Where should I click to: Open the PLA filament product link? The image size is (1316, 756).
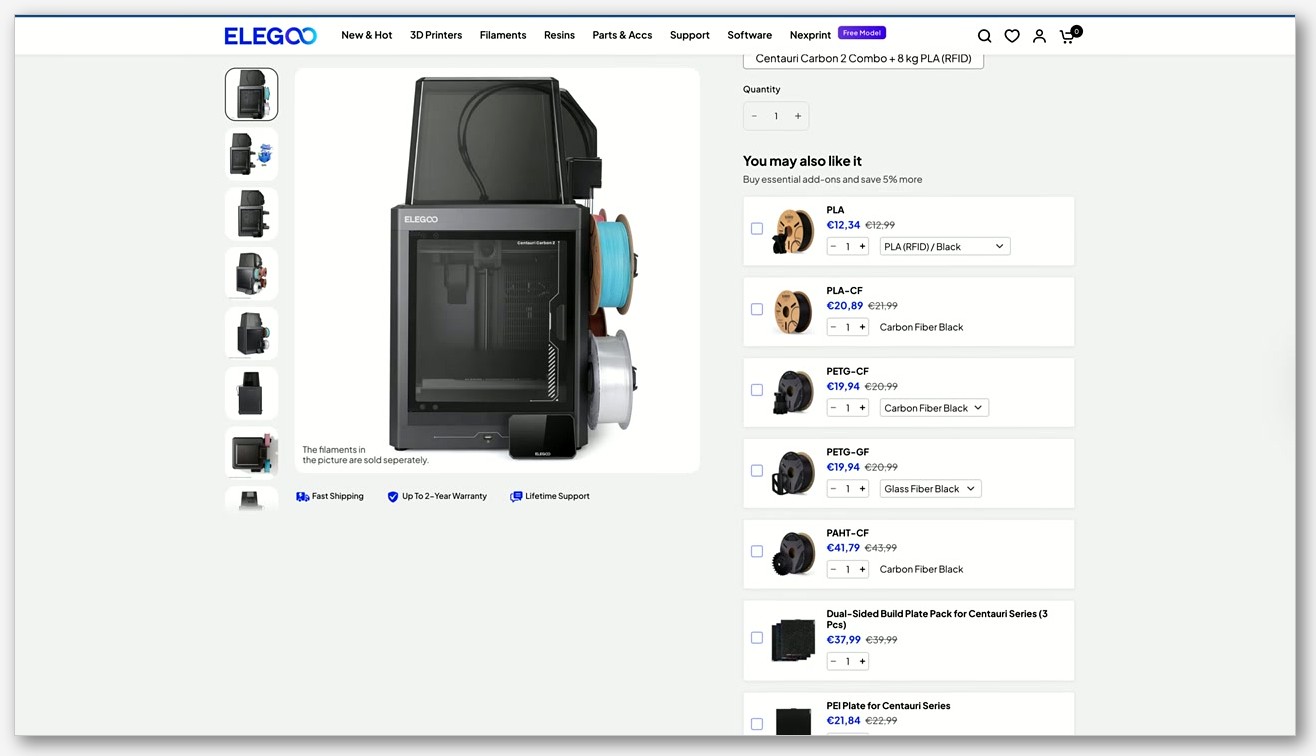(835, 210)
